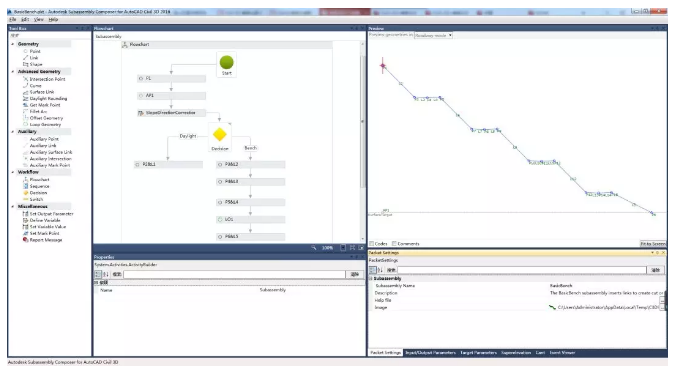The height and width of the screenshot is (376, 677).
Task: Pick the Auxiliary Link tool
Action: point(43,145)
